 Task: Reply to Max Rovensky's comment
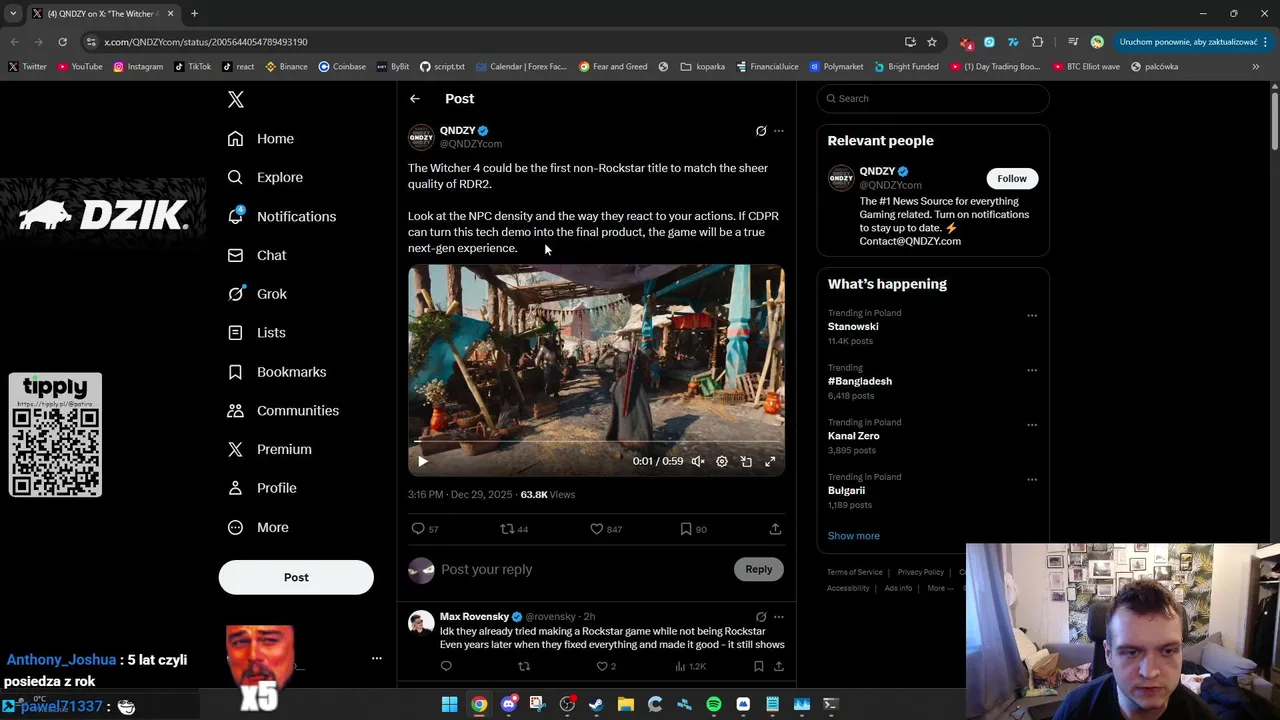click(x=446, y=666)
